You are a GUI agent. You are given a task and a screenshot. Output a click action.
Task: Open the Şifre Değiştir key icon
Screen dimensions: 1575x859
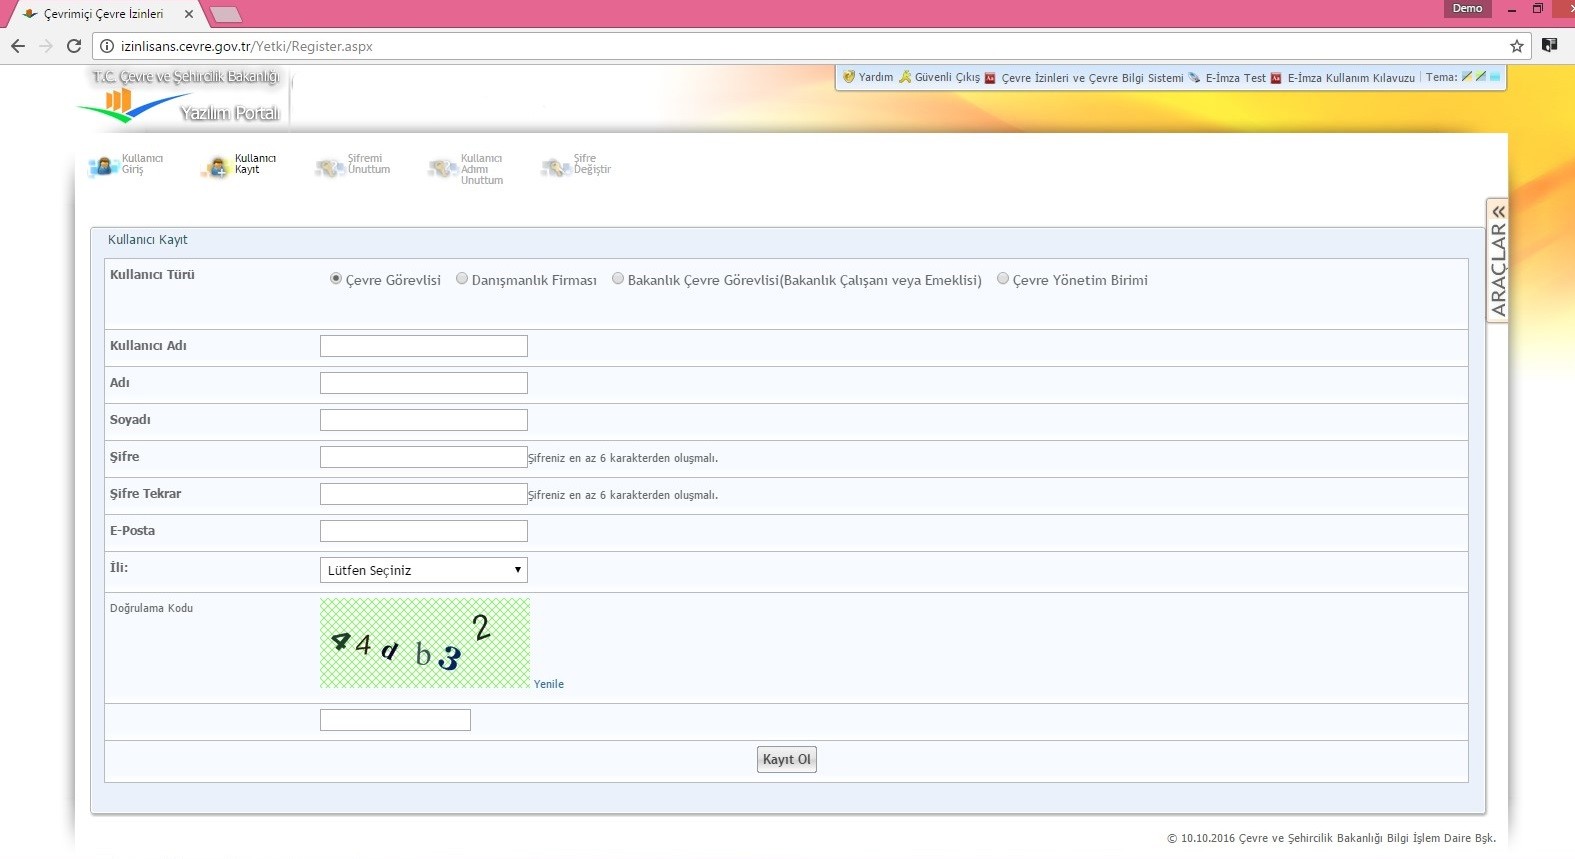[555, 167]
